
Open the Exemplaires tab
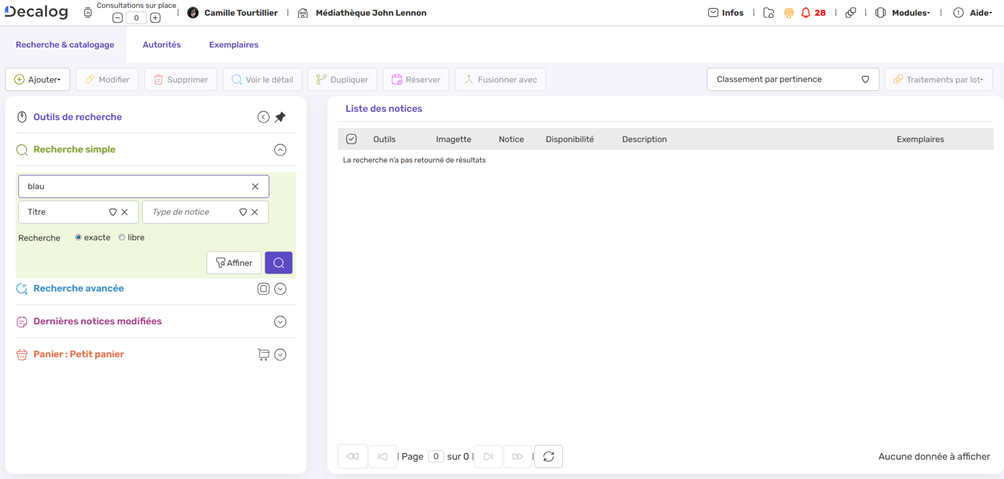click(x=233, y=45)
